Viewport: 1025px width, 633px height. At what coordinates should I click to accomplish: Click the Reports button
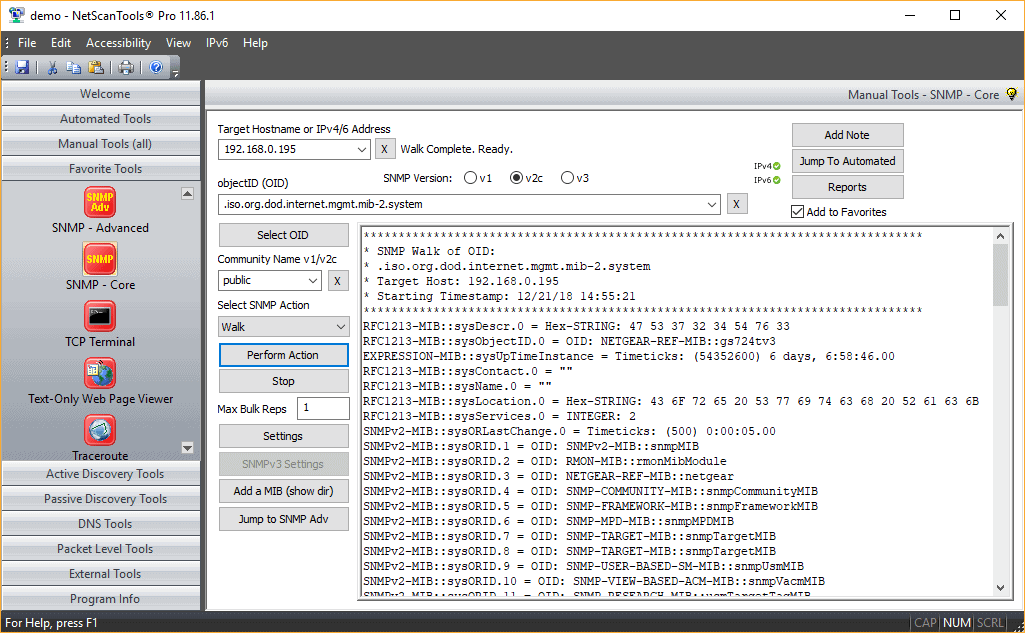(x=846, y=186)
